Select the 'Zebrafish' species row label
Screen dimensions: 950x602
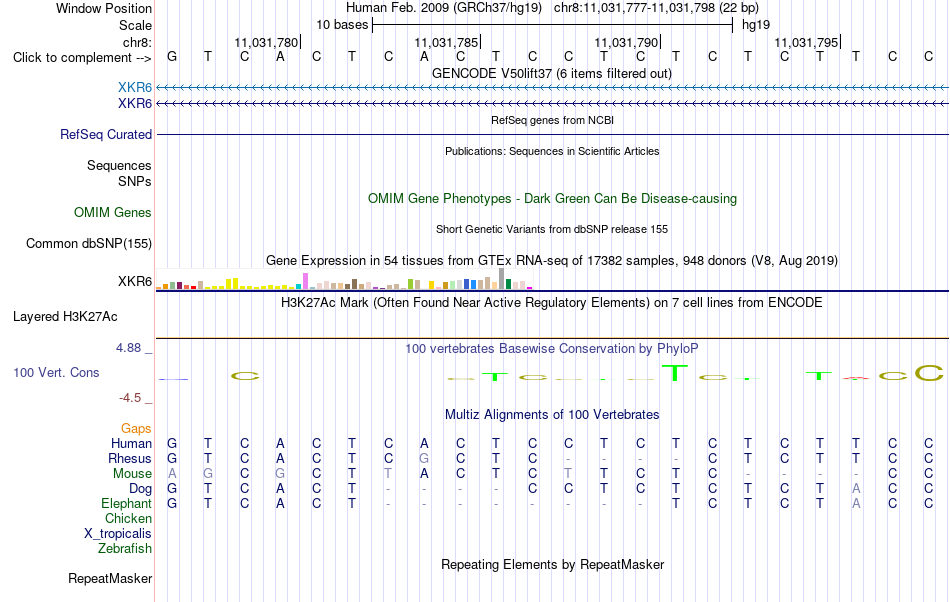tap(125, 549)
